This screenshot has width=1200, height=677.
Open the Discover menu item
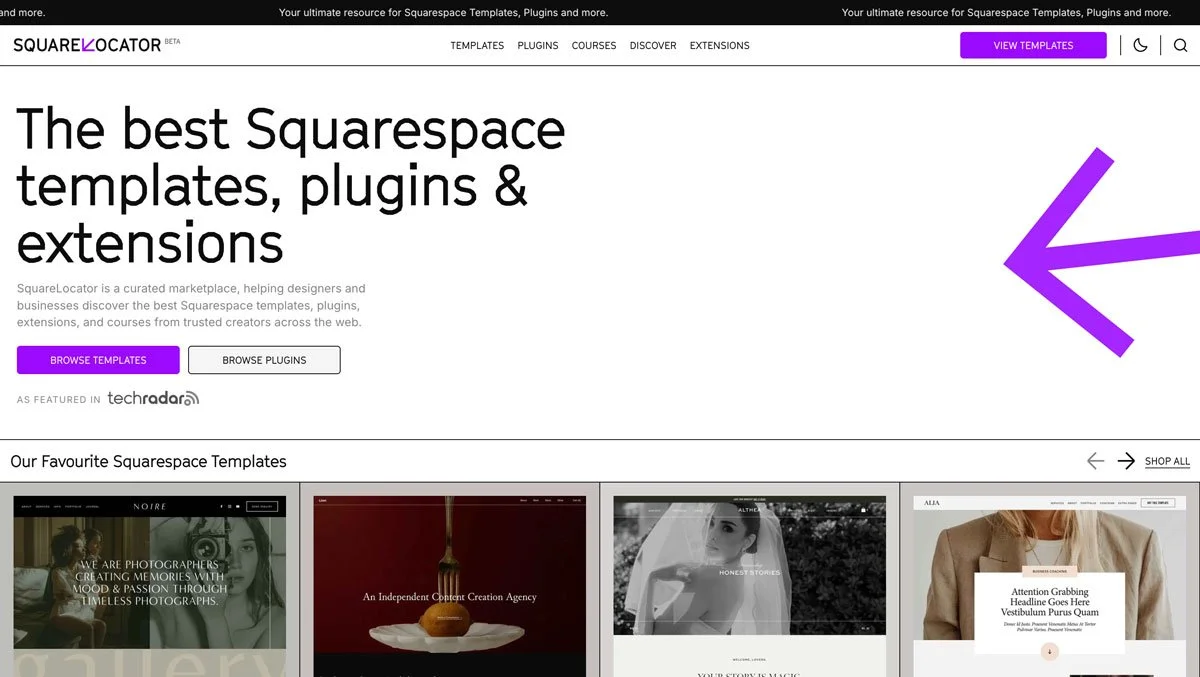653,46
